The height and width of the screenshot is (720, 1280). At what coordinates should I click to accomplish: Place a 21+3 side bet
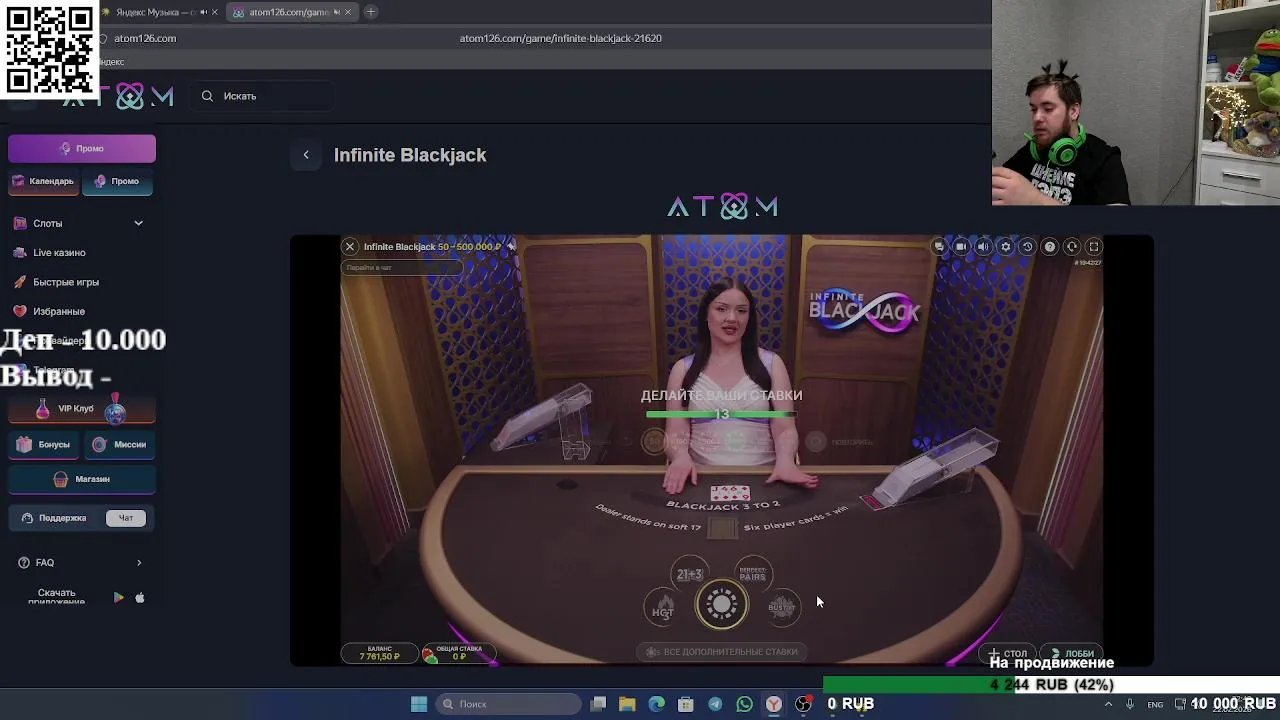[690, 574]
